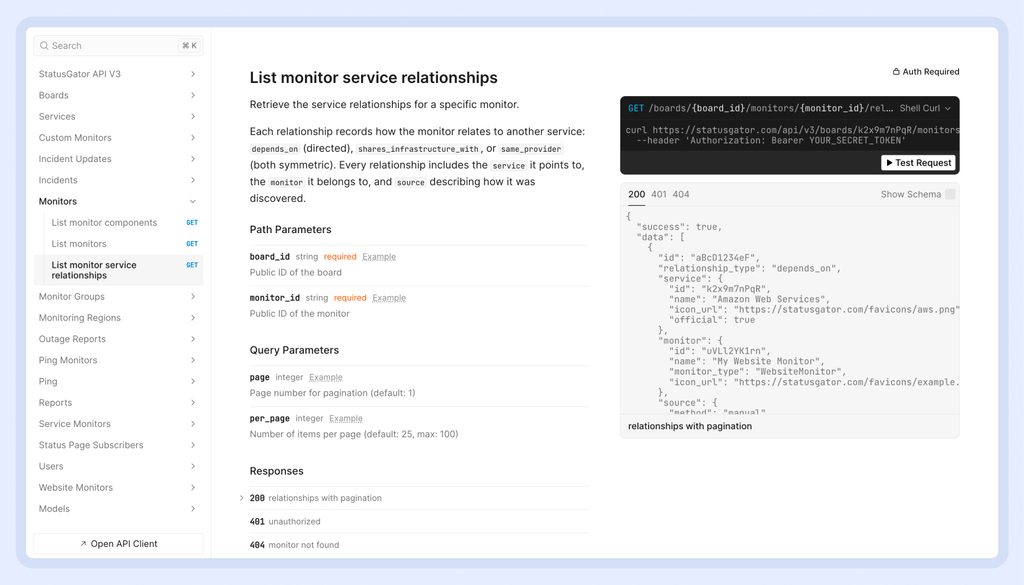Click the Responses heading
Image resolution: width=1024 pixels, height=585 pixels.
click(x=276, y=471)
